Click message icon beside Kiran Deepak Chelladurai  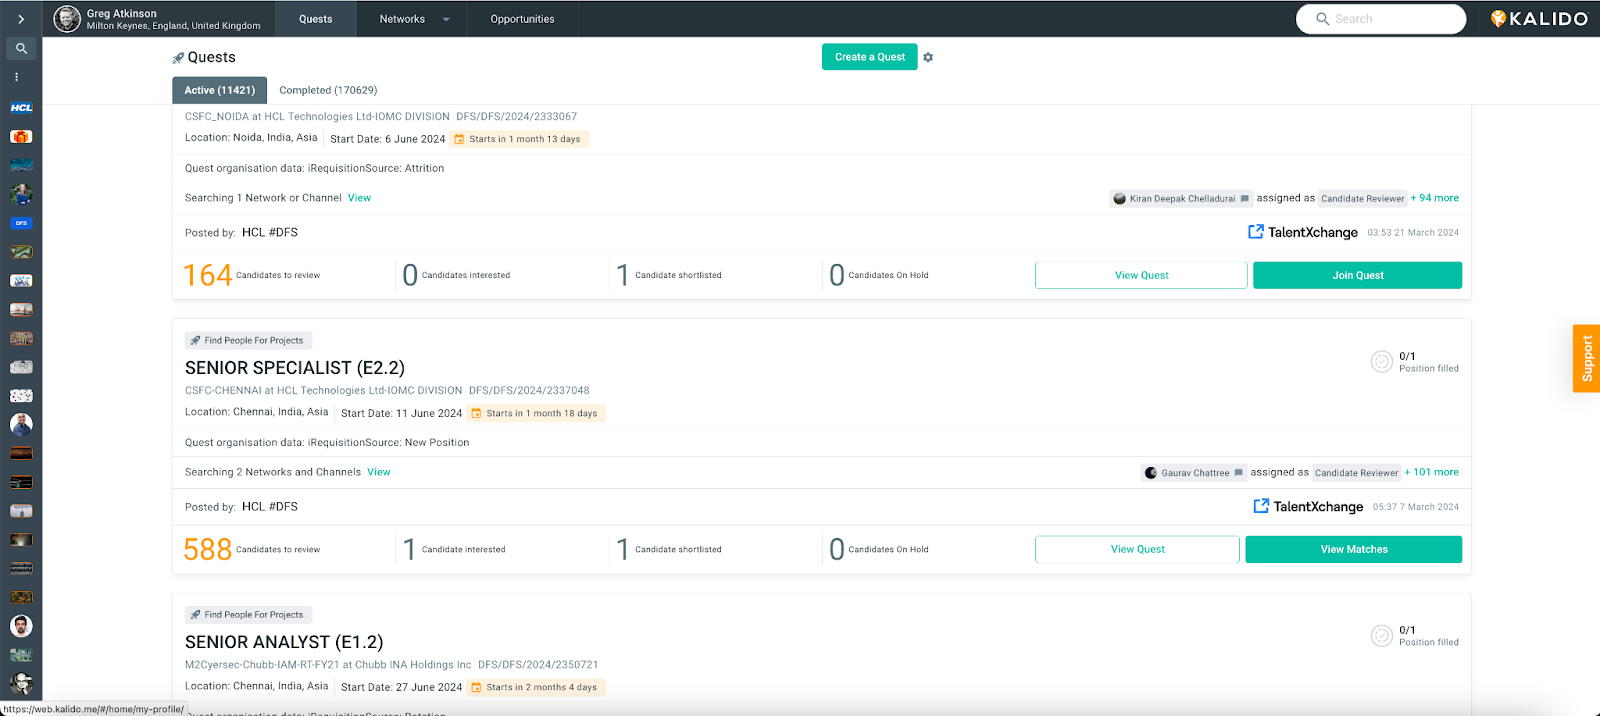(1244, 199)
